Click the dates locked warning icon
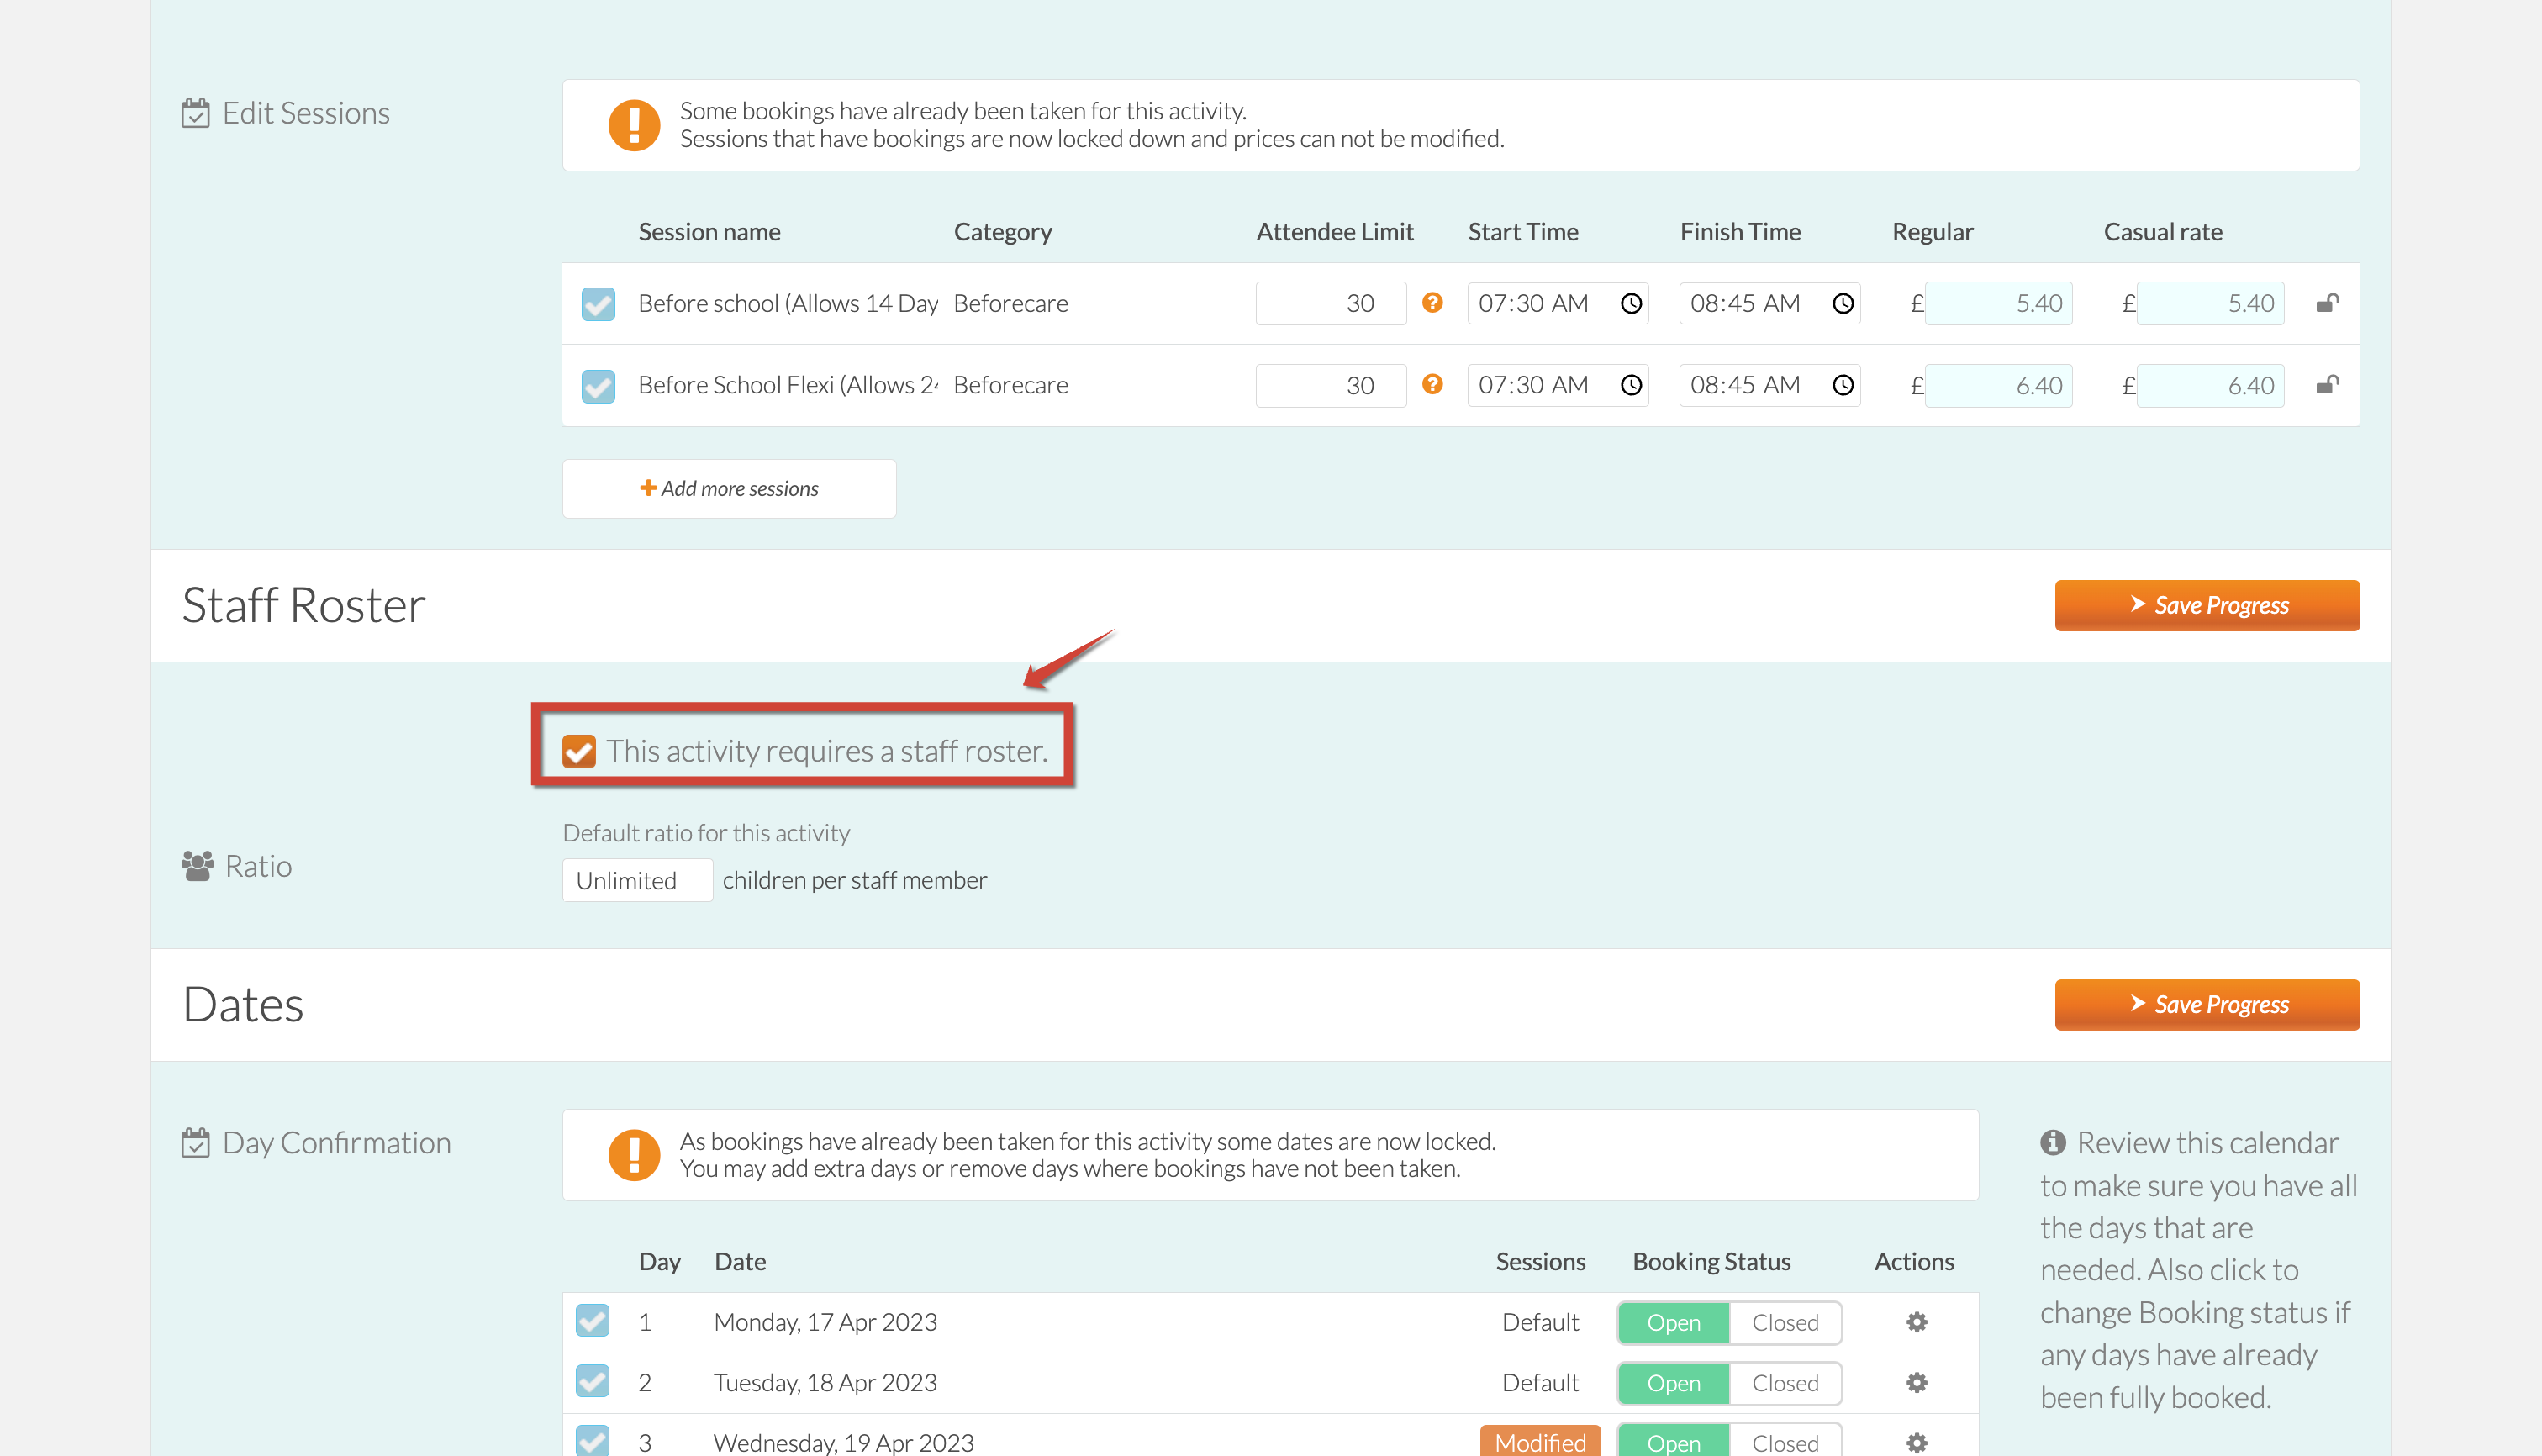Image resolution: width=2542 pixels, height=1456 pixels. [634, 1155]
